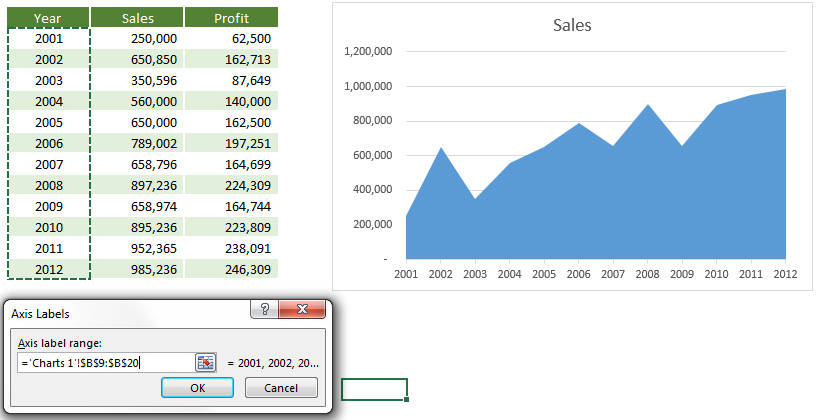
Task: Select the profit value 164,699
Action: point(231,165)
